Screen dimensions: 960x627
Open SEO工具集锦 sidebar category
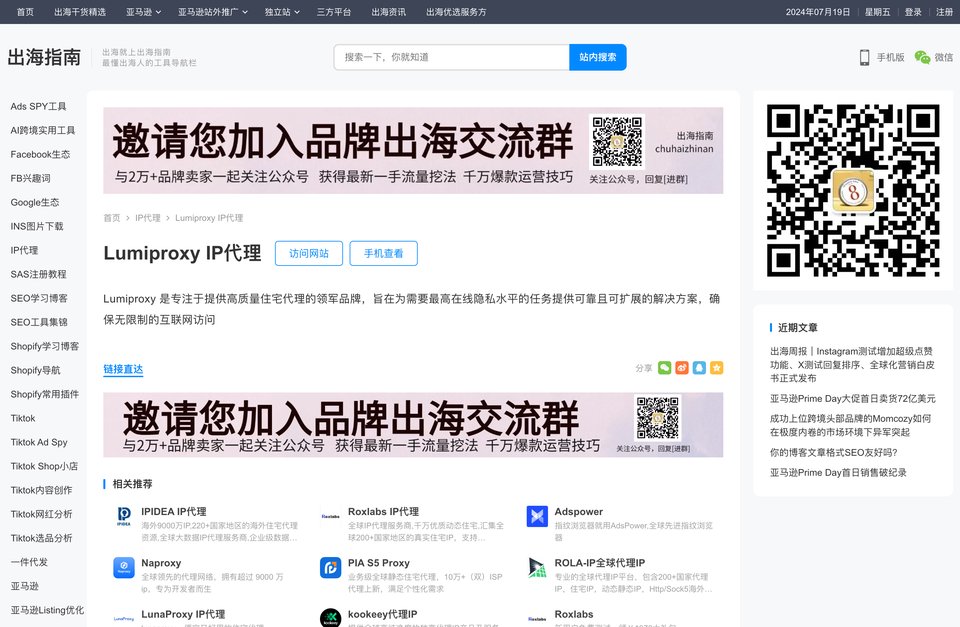39,322
